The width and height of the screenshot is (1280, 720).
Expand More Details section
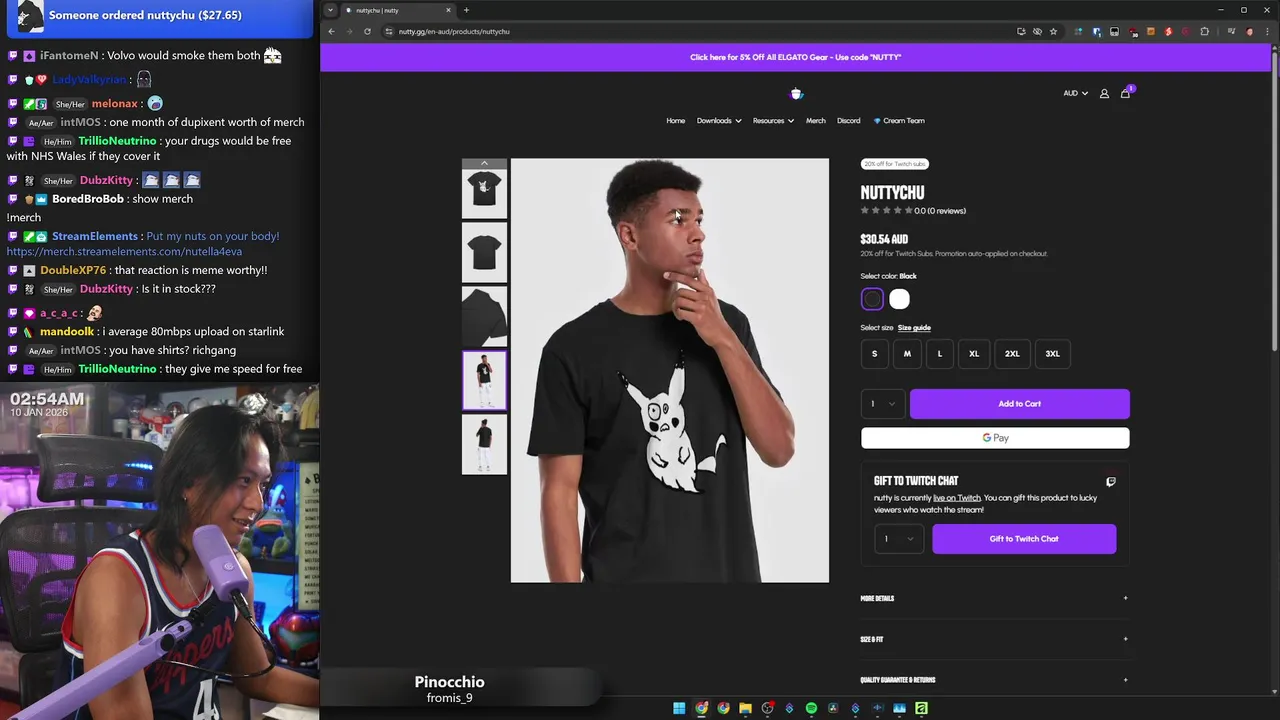994,598
